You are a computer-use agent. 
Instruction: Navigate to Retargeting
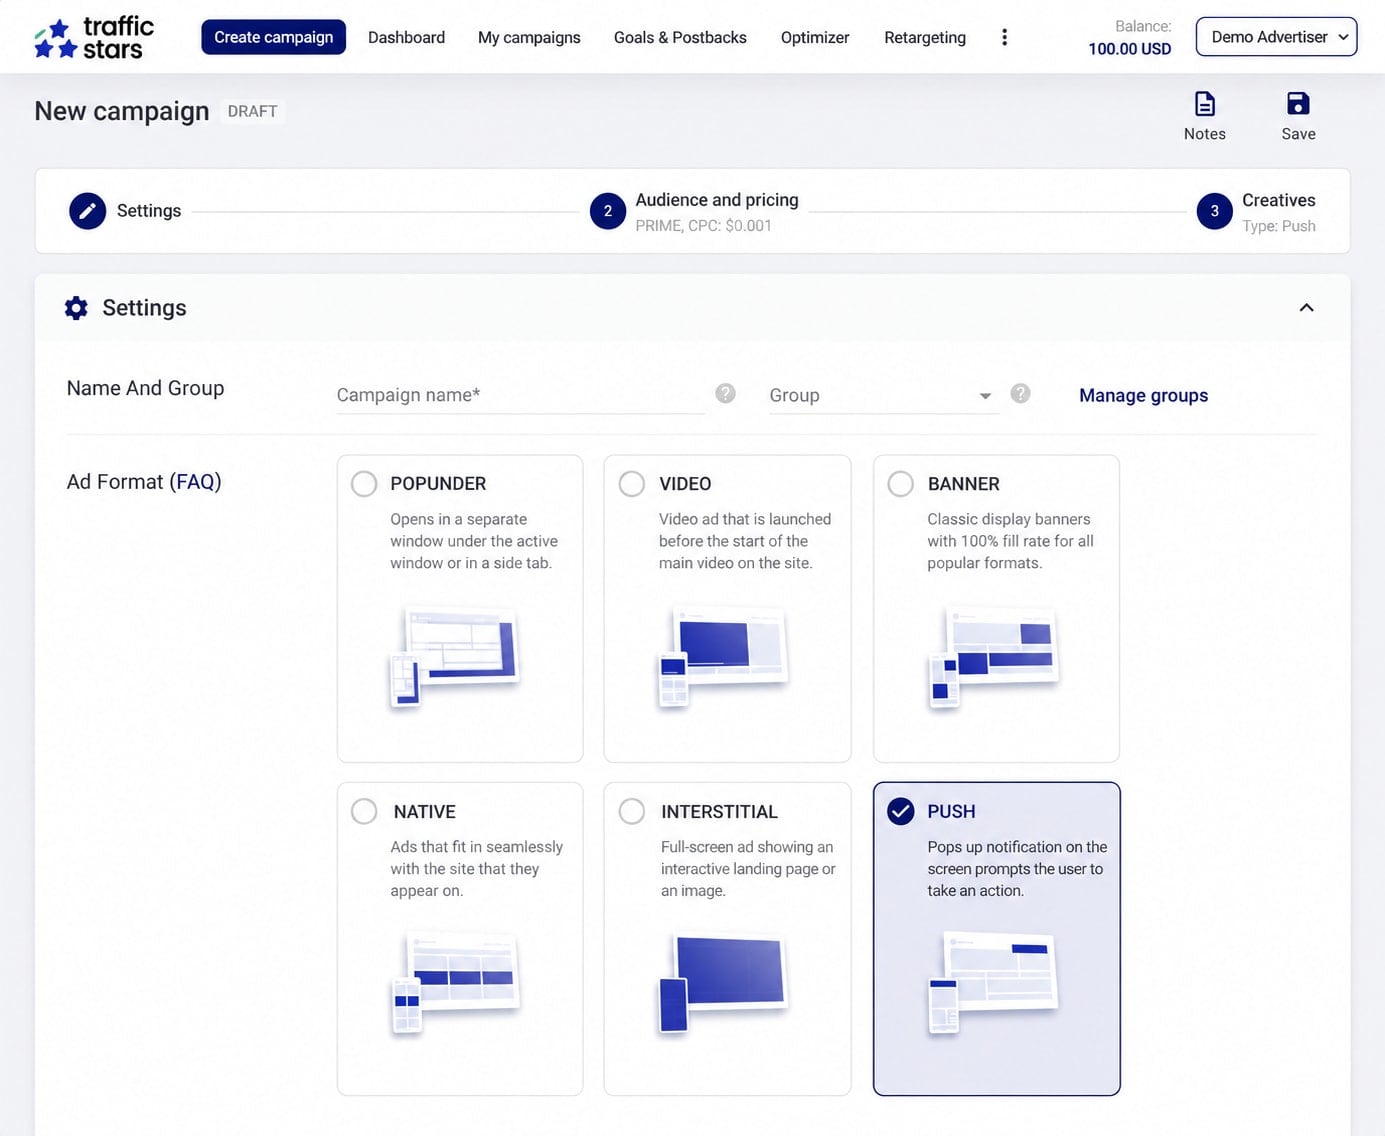point(925,37)
